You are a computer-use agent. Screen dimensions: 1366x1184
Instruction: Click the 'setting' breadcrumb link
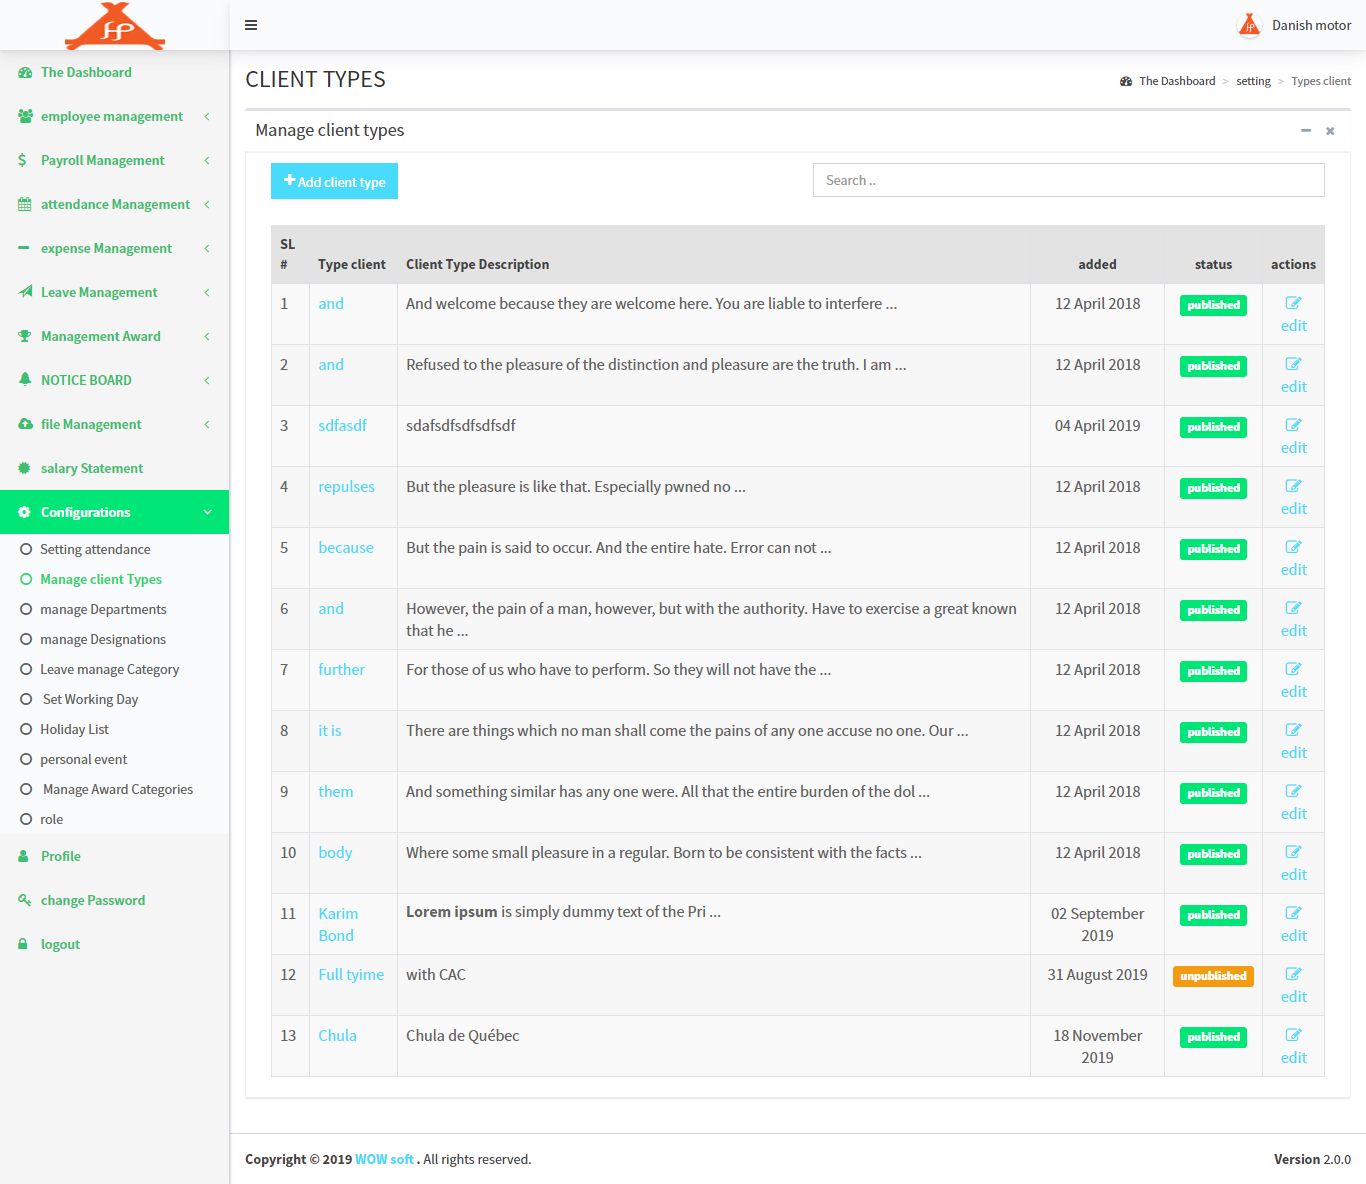(1253, 81)
